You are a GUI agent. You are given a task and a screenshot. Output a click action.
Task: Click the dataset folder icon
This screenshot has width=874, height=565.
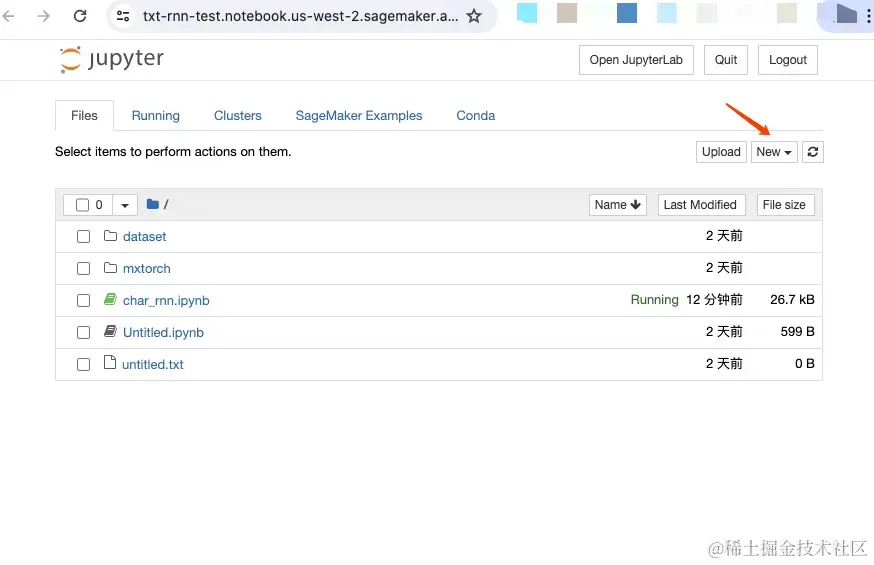[x=110, y=236]
